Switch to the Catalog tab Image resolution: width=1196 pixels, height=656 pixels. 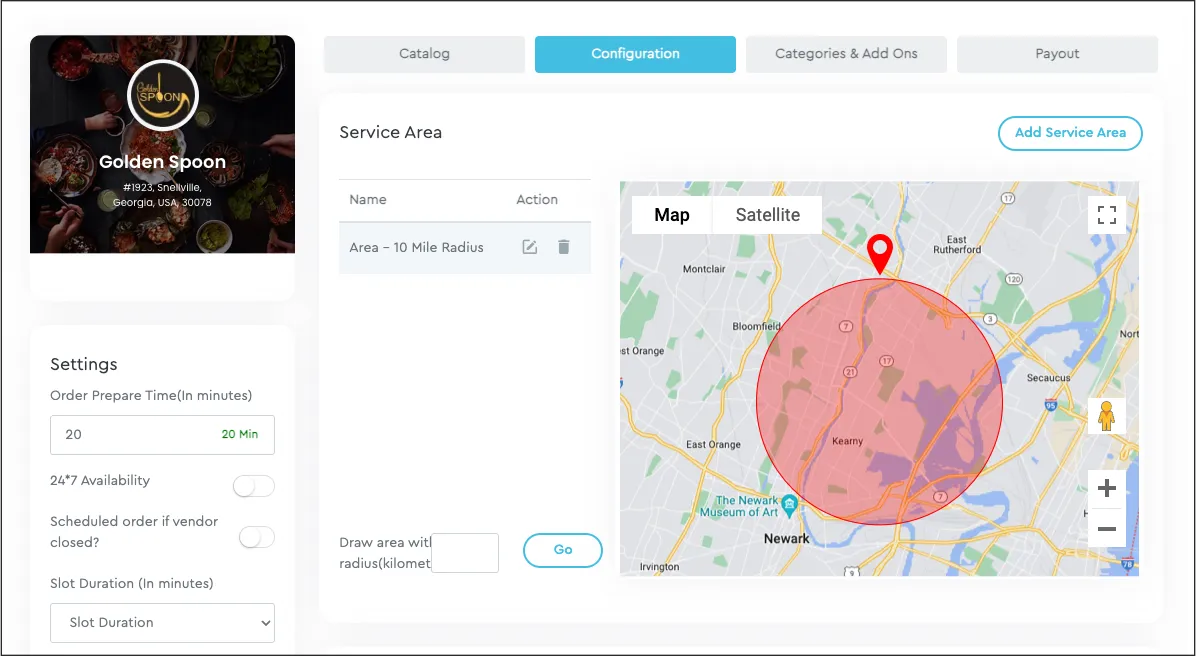click(424, 54)
